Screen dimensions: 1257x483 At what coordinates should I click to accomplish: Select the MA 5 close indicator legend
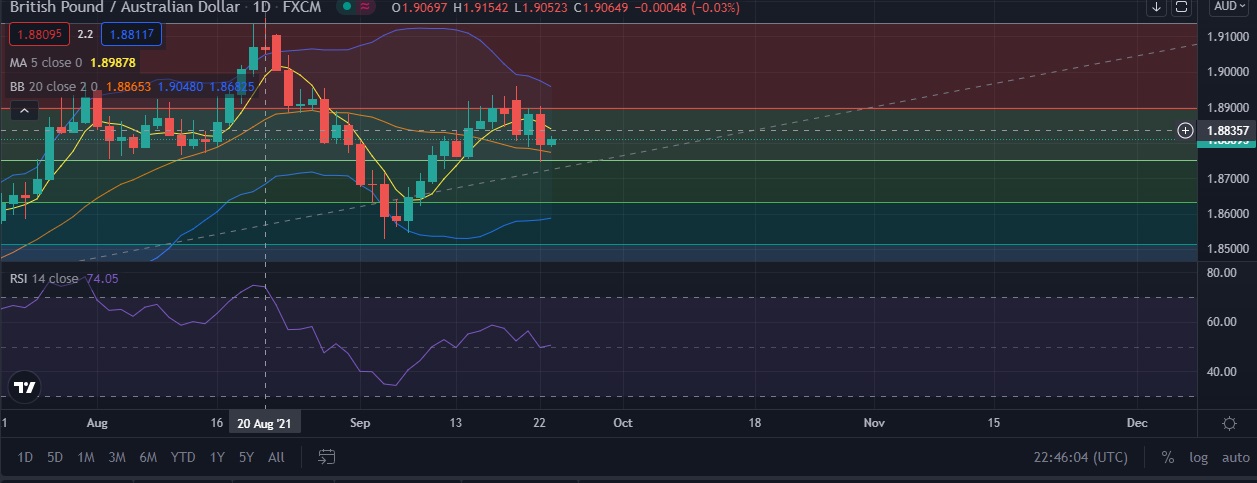(46, 63)
